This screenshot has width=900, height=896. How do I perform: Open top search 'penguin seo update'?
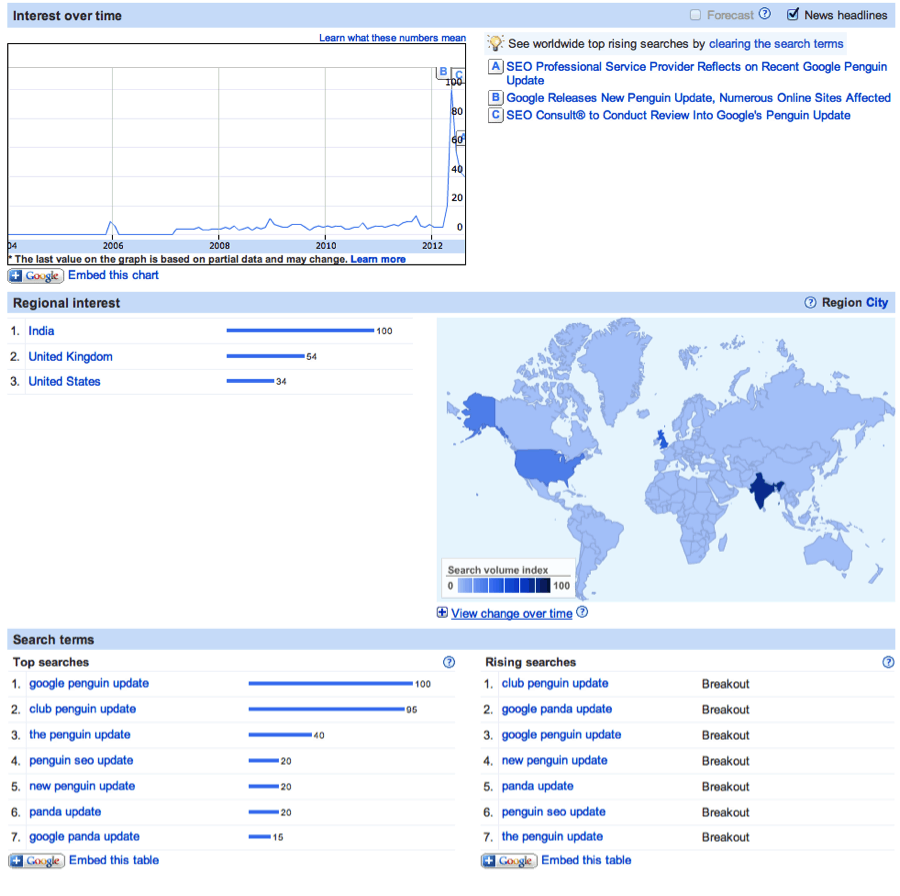81,761
